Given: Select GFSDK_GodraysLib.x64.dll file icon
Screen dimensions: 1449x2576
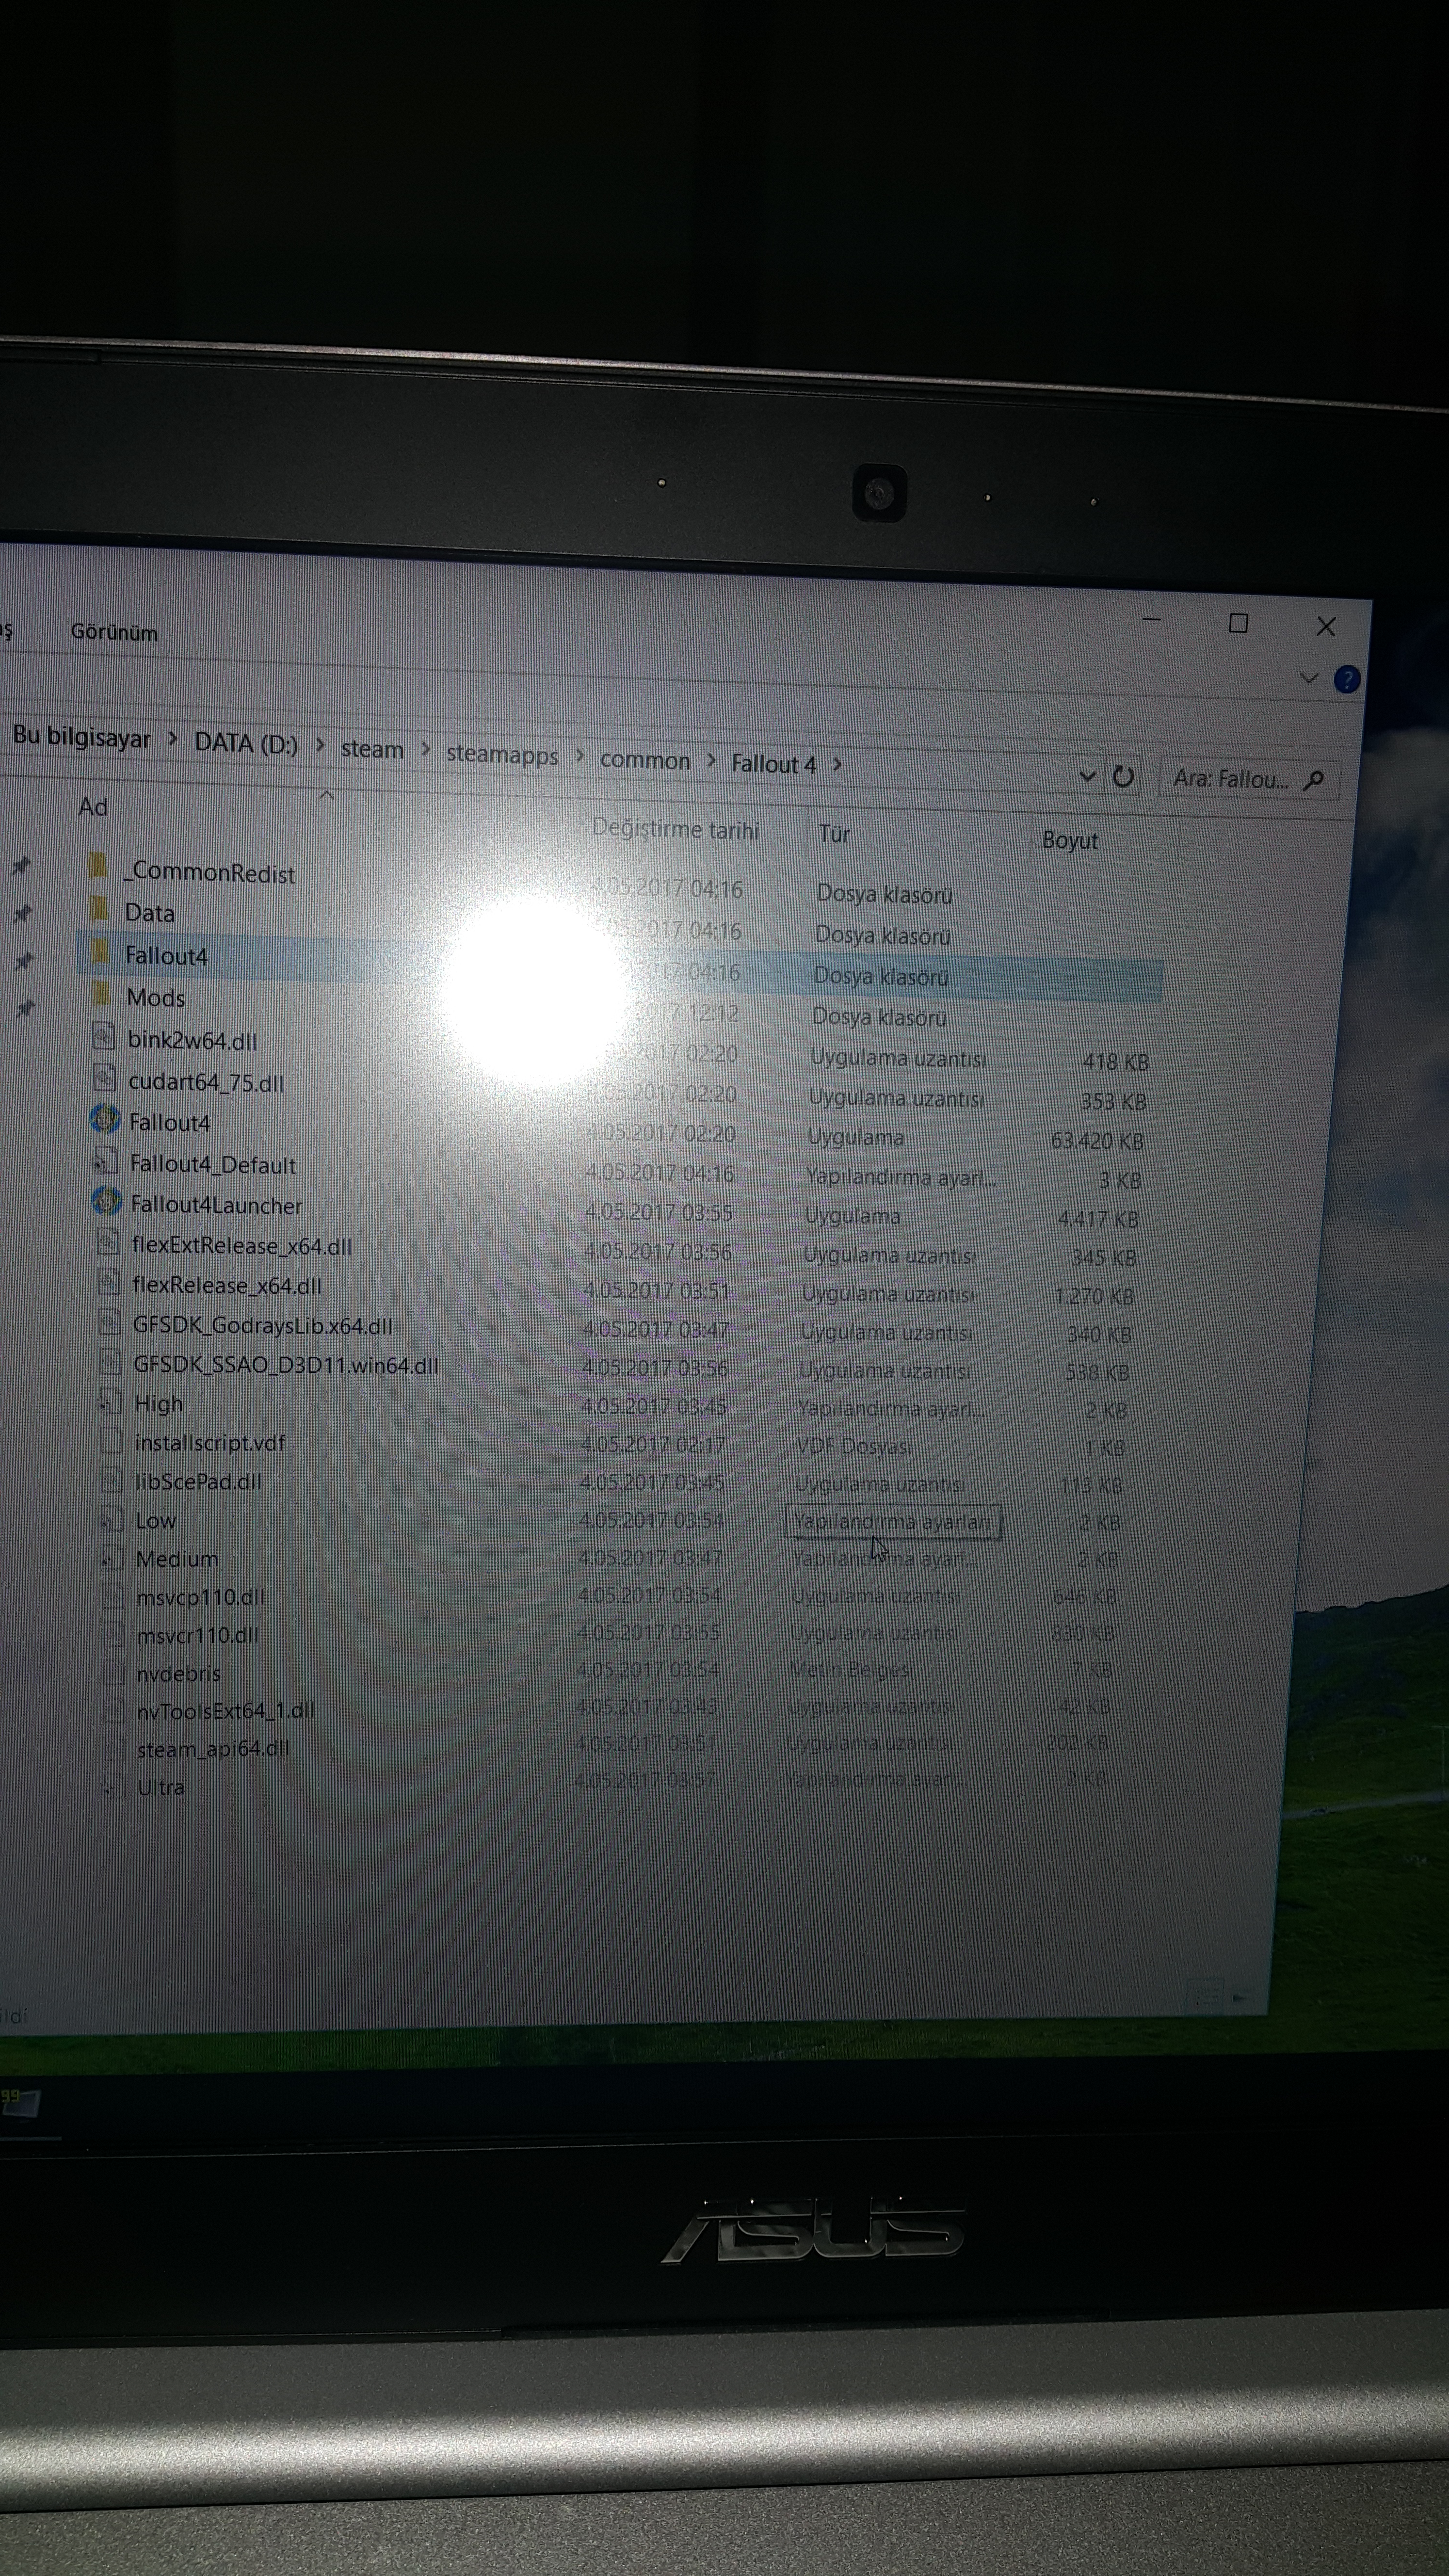Looking at the screenshot, I should point(110,1322).
